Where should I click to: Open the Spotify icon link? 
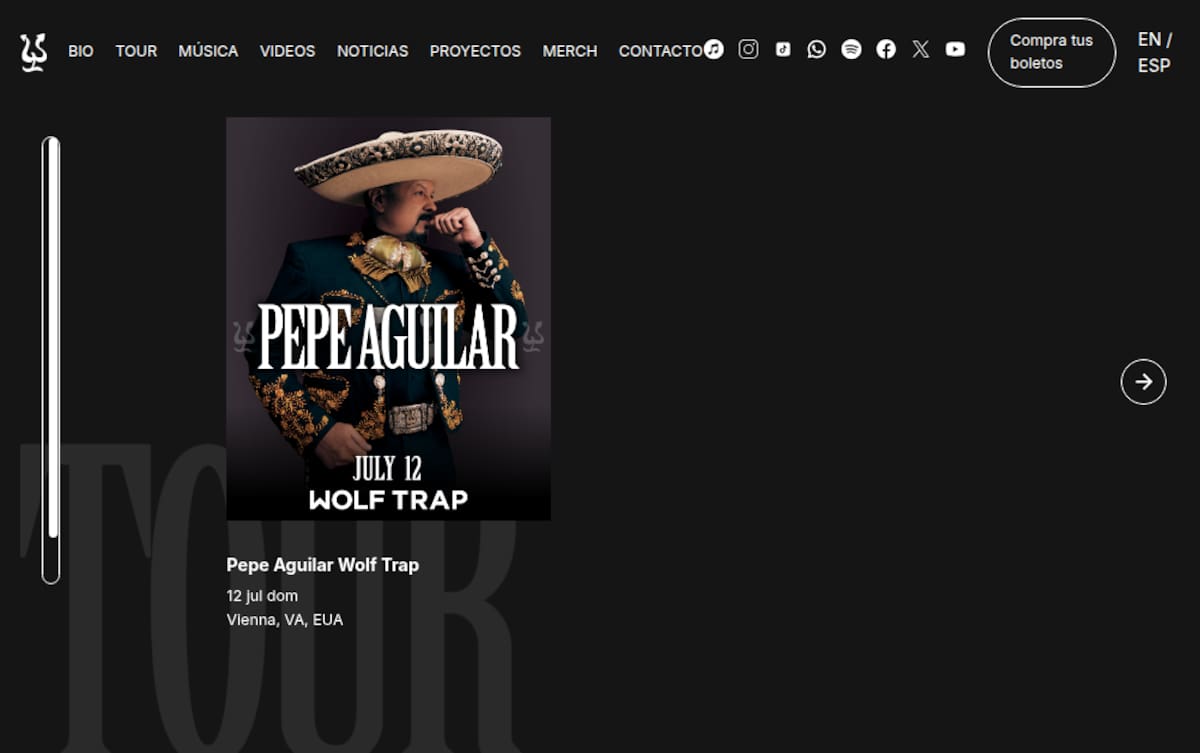point(851,49)
